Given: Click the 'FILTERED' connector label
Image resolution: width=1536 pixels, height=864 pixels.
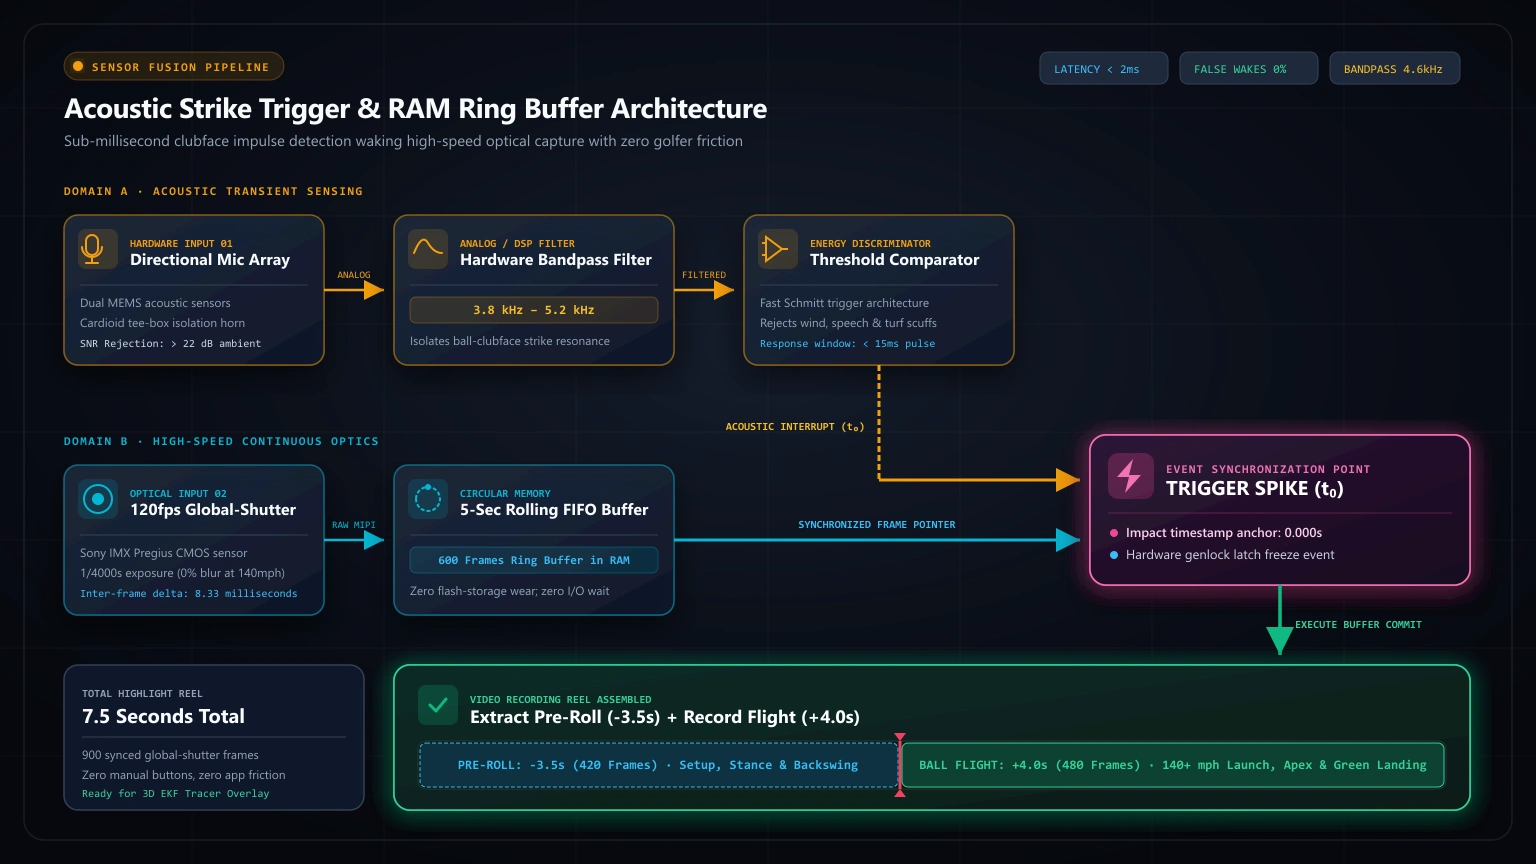Looking at the screenshot, I should click(x=704, y=275).
